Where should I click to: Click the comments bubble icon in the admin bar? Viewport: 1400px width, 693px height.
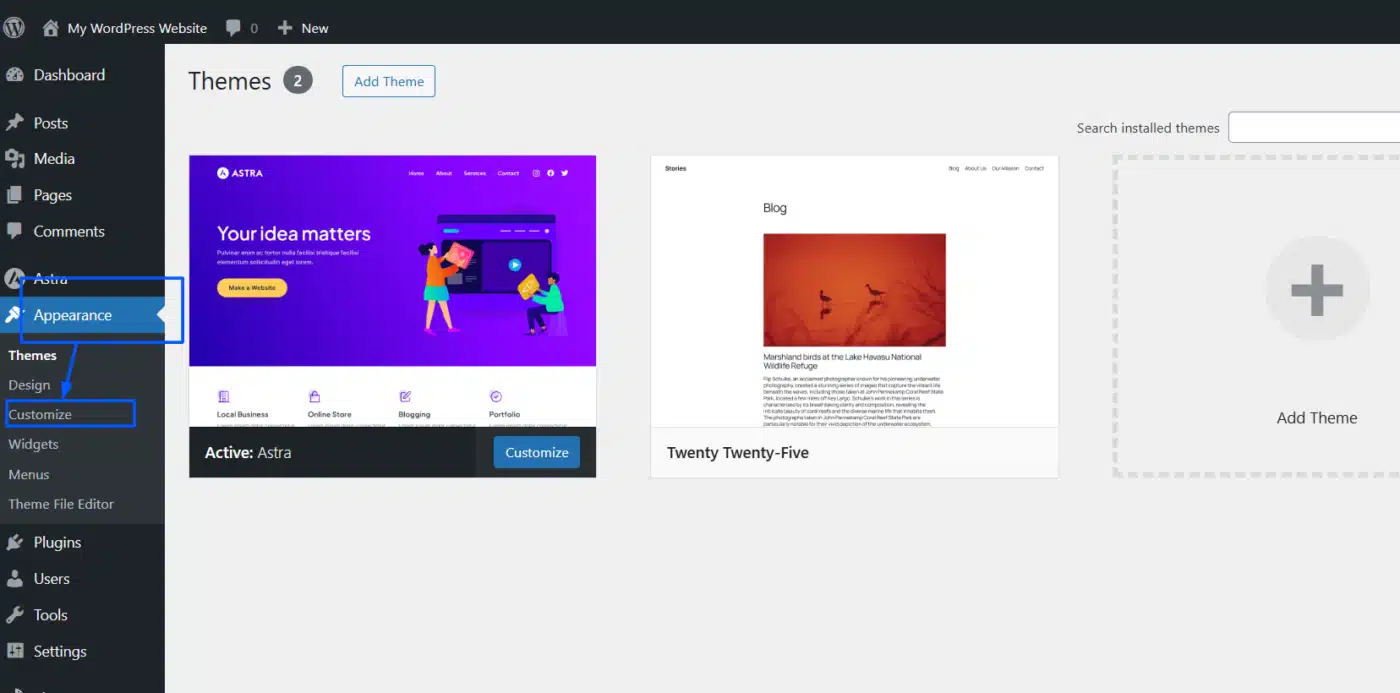(x=234, y=28)
